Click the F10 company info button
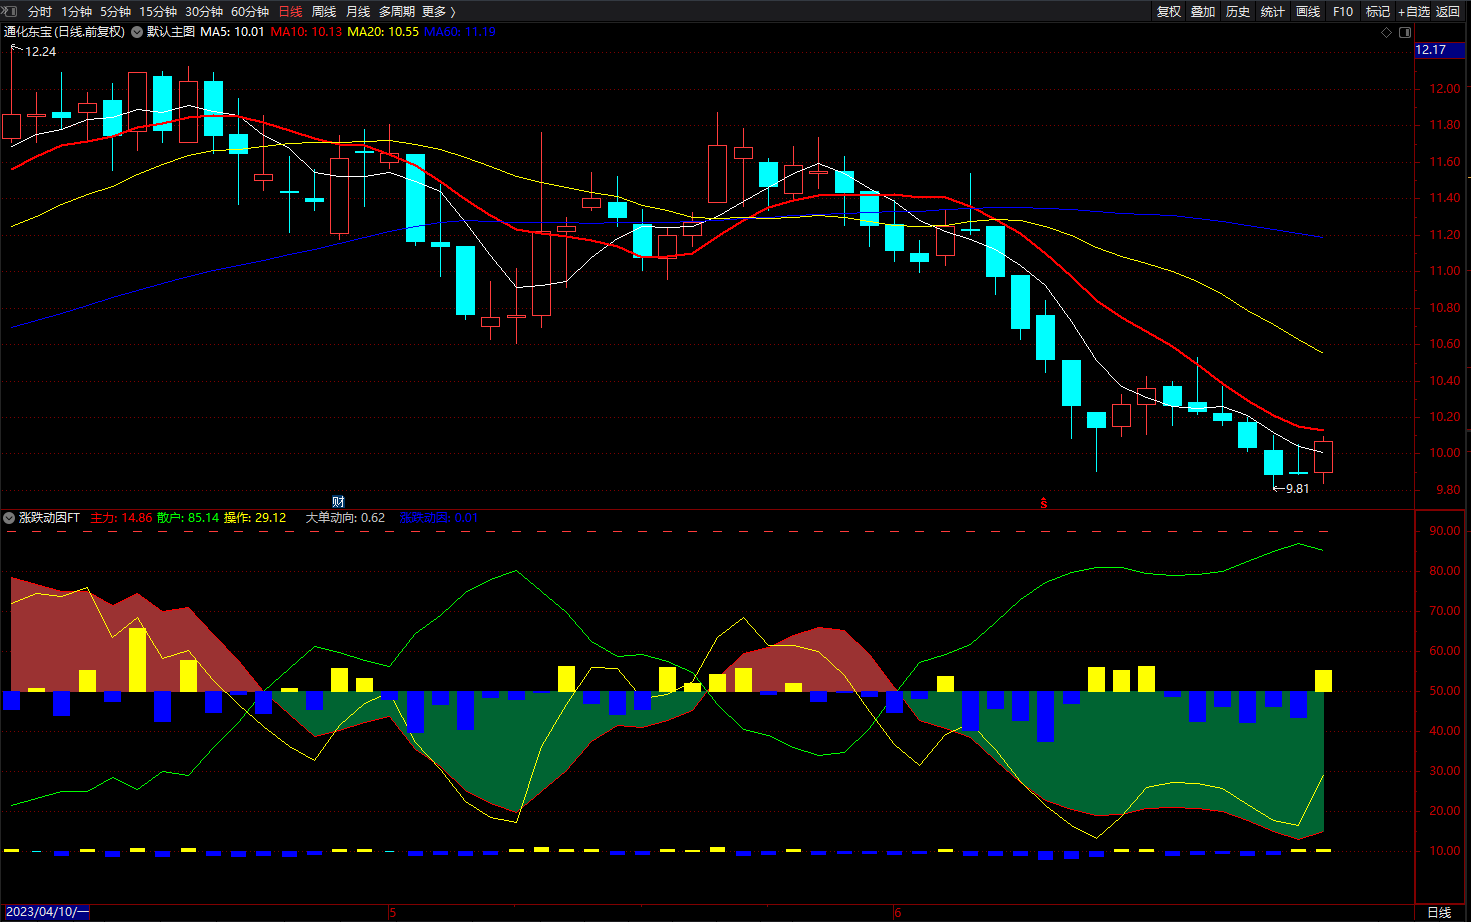1471x922 pixels. coord(1343,12)
